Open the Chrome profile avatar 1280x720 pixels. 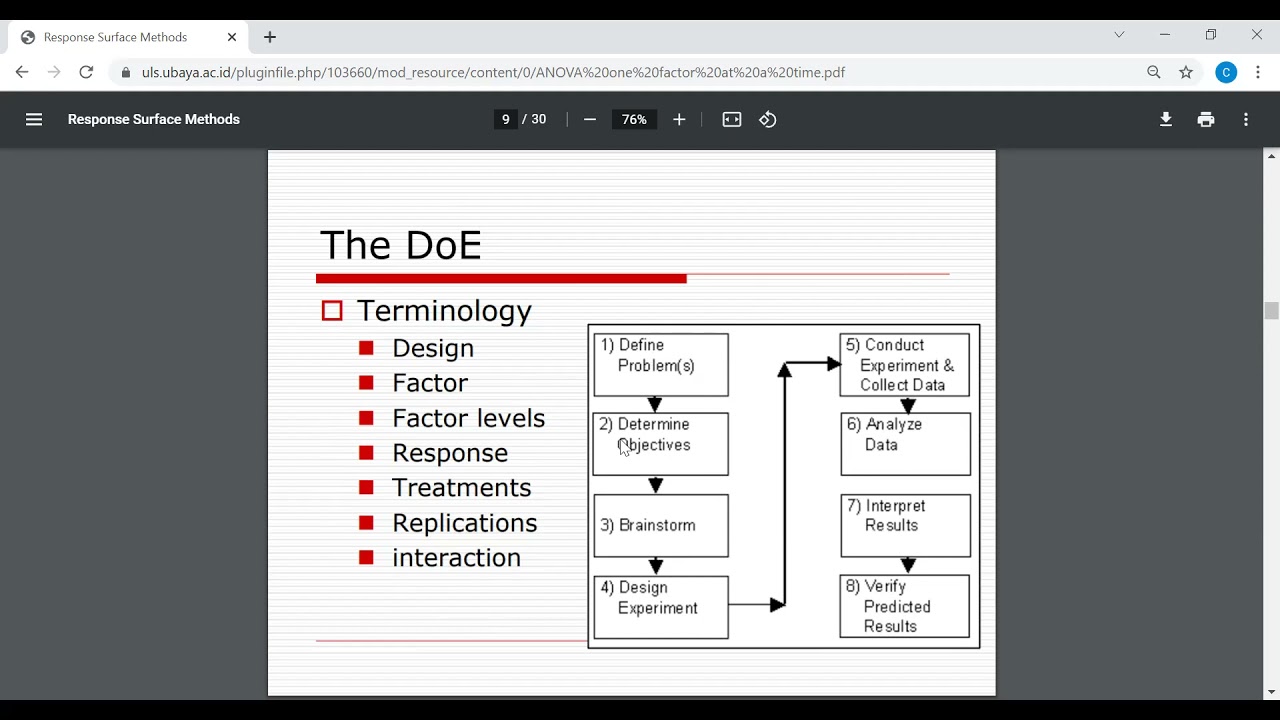pyautogui.click(x=1226, y=72)
